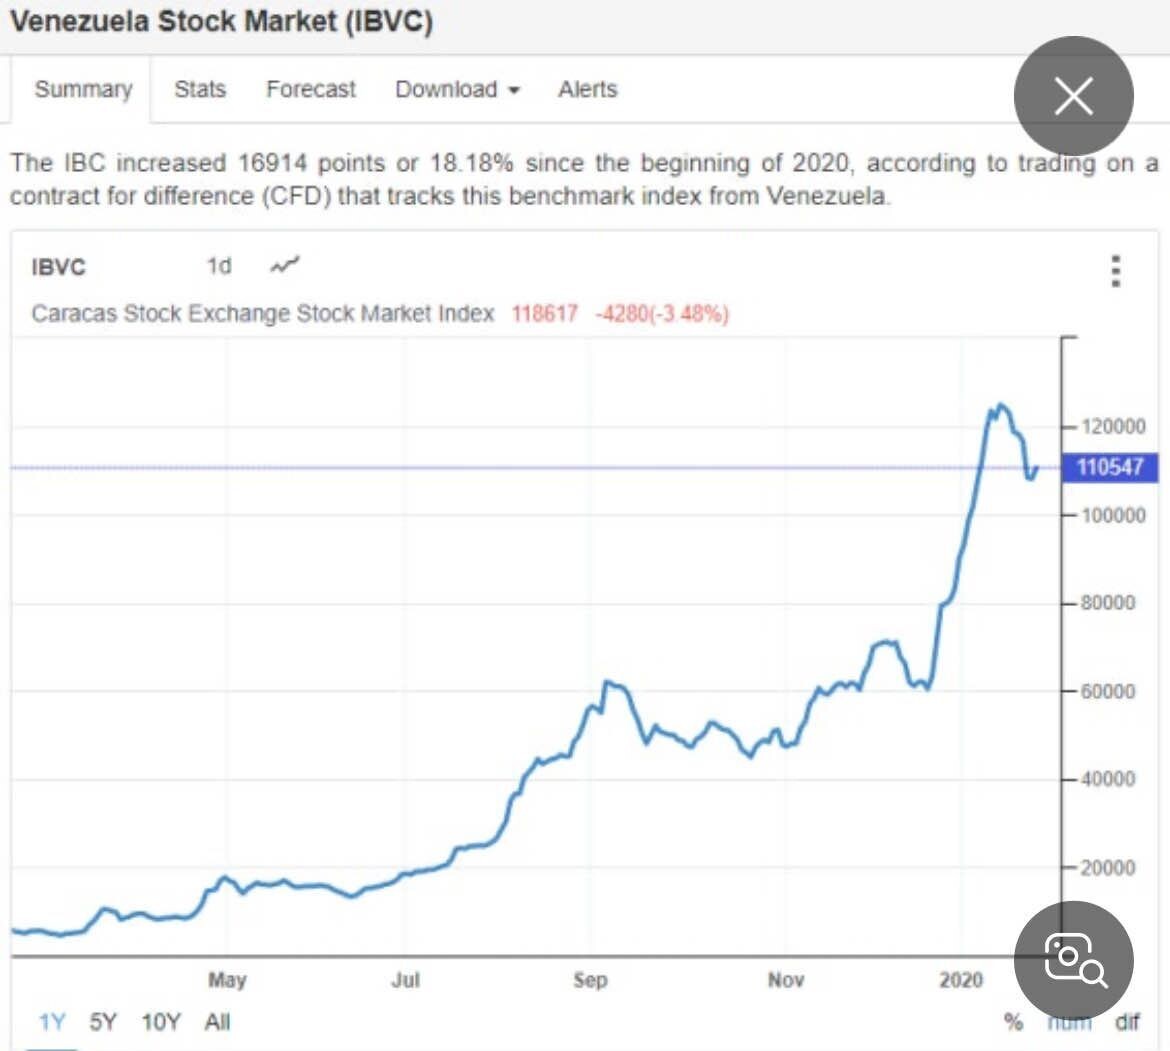The width and height of the screenshot is (1170, 1051).
Task: Show All historical data range
Action: [217, 1022]
